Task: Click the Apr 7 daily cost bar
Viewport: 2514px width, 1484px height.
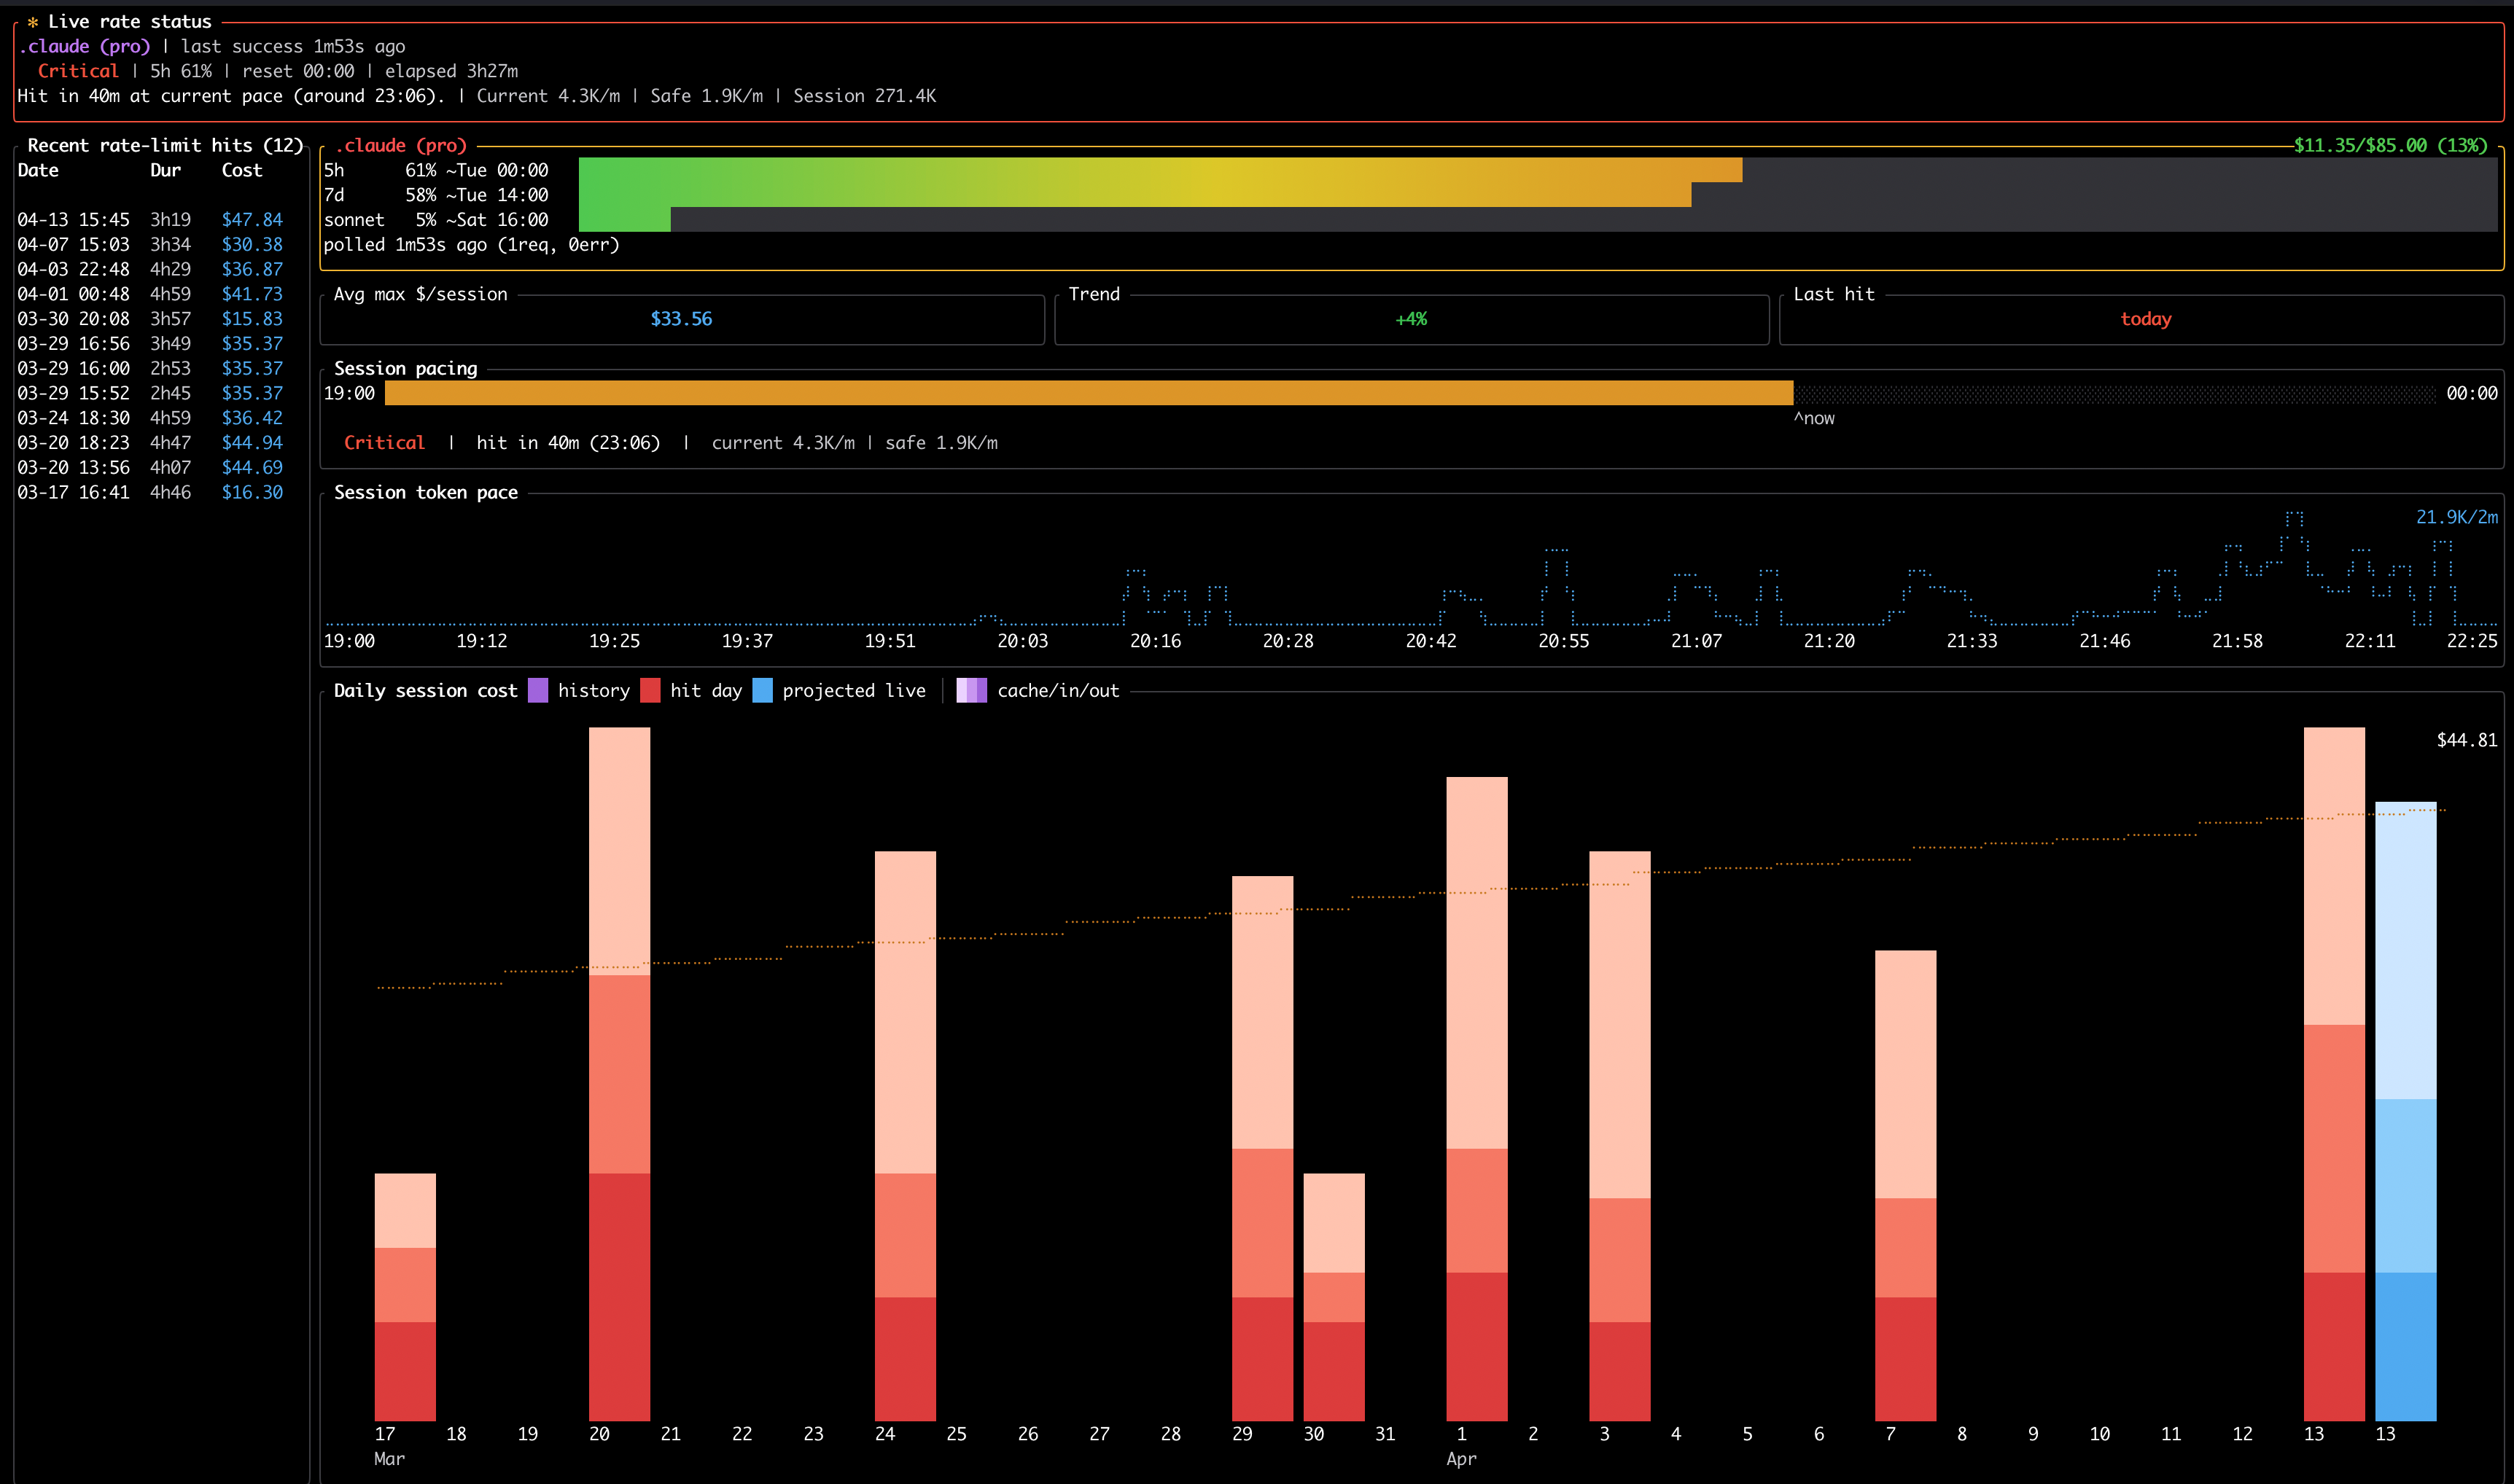Action: tap(1906, 1186)
